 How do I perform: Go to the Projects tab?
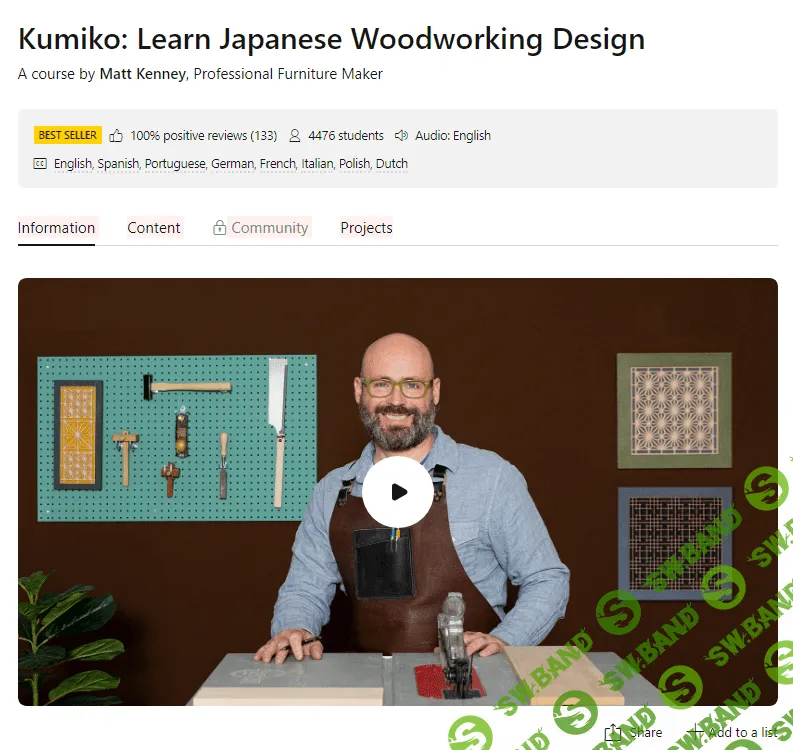click(x=366, y=228)
